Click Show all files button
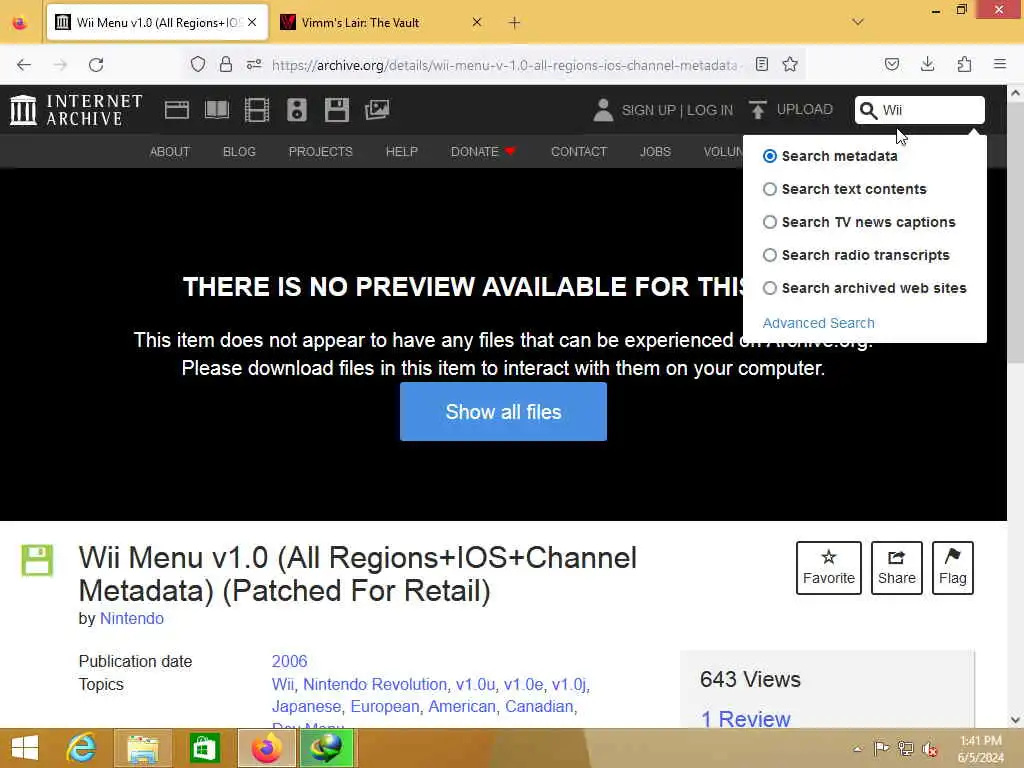The width and height of the screenshot is (1024, 768). [503, 411]
